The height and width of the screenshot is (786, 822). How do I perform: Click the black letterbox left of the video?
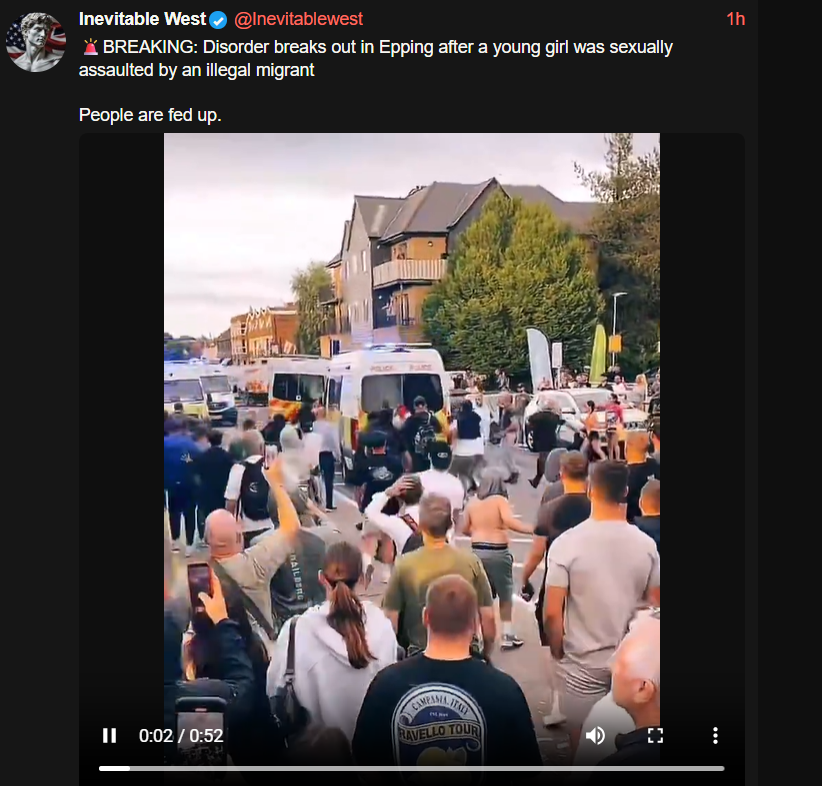click(122, 419)
